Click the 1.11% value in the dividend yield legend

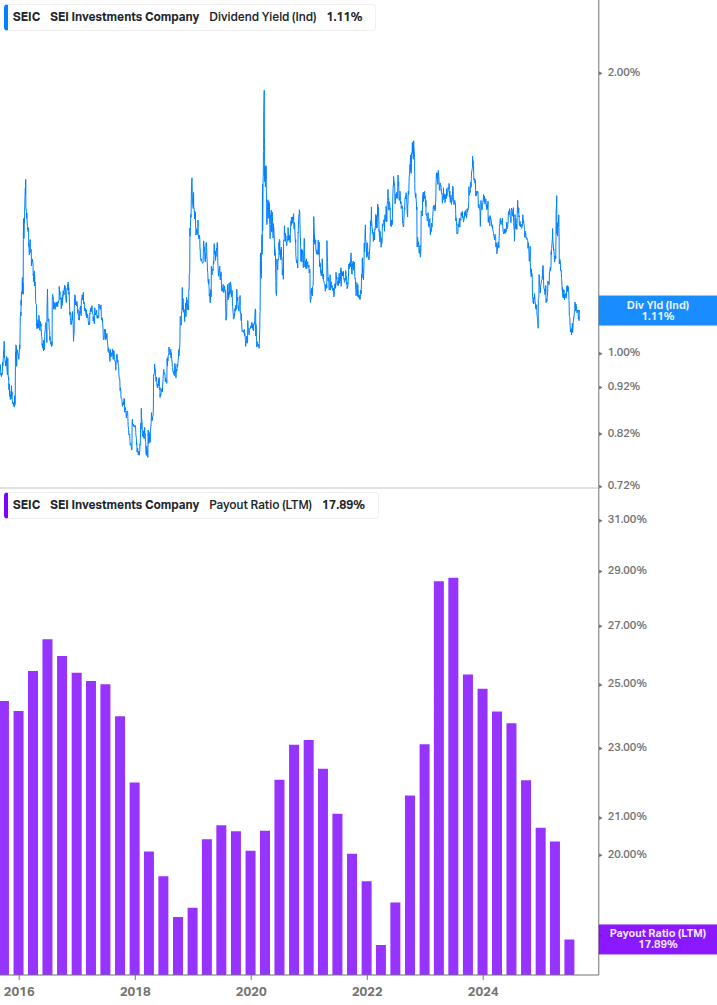tap(345, 17)
